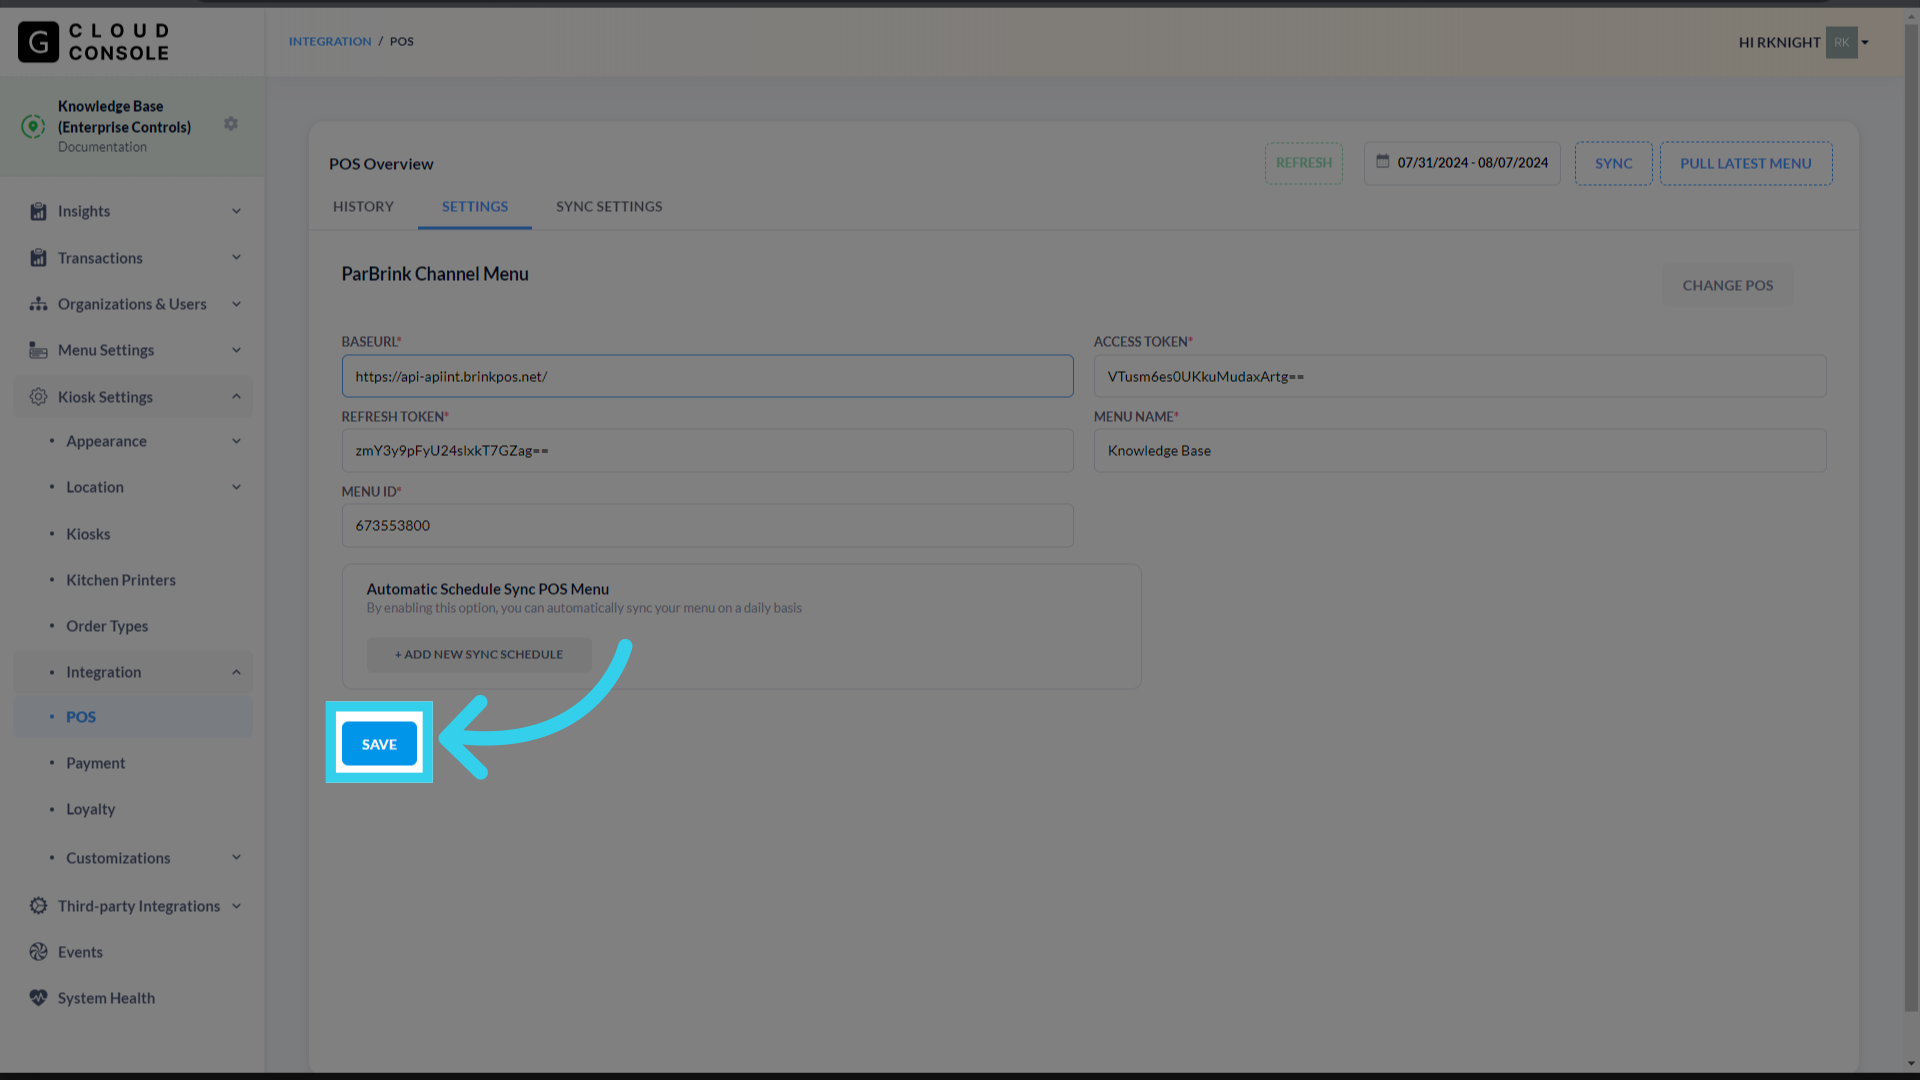The height and width of the screenshot is (1080, 1920).
Task: Expand the Menu Settings chevron
Action: tap(237, 350)
